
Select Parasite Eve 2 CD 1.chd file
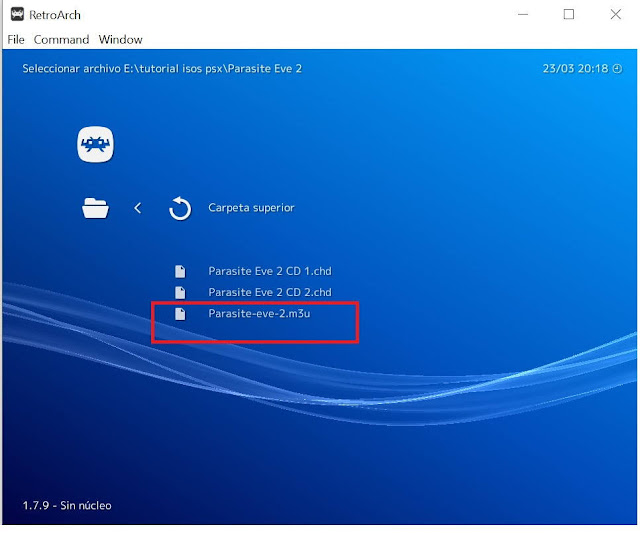269,271
